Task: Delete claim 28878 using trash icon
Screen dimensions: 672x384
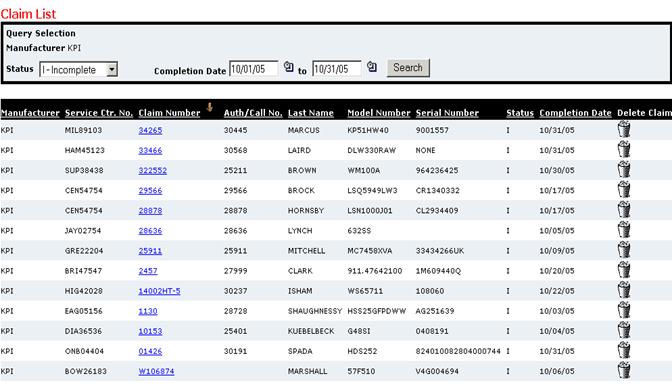Action: (x=624, y=210)
